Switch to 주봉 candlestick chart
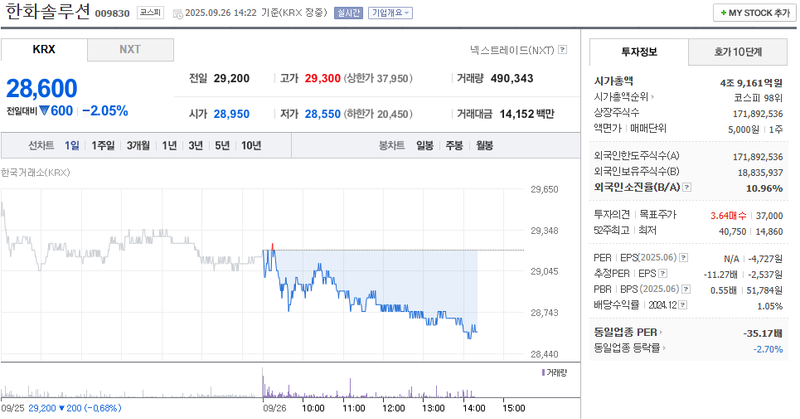This screenshot has height=419, width=800. pos(454,145)
